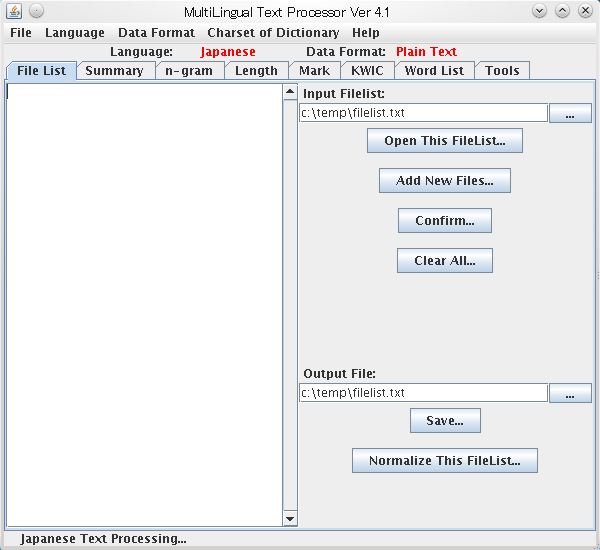Image resolution: width=600 pixels, height=550 pixels.
Task: Click the red Japanese language label
Action: pos(228,52)
